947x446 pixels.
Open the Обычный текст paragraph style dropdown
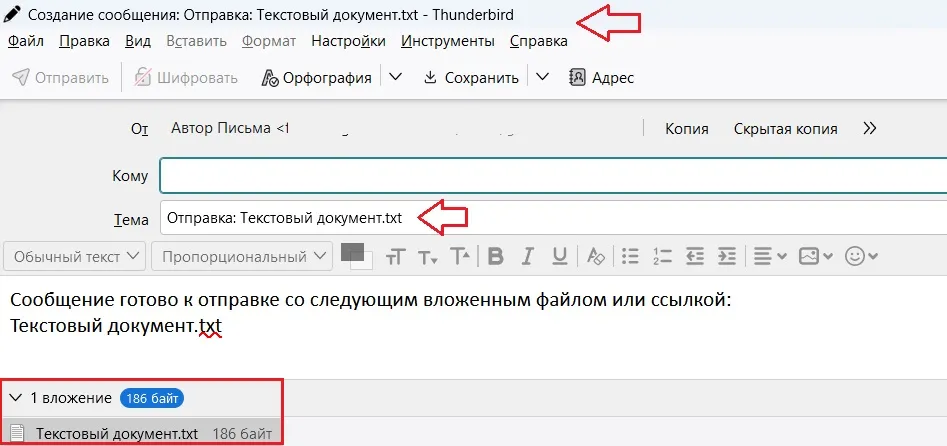click(75, 256)
